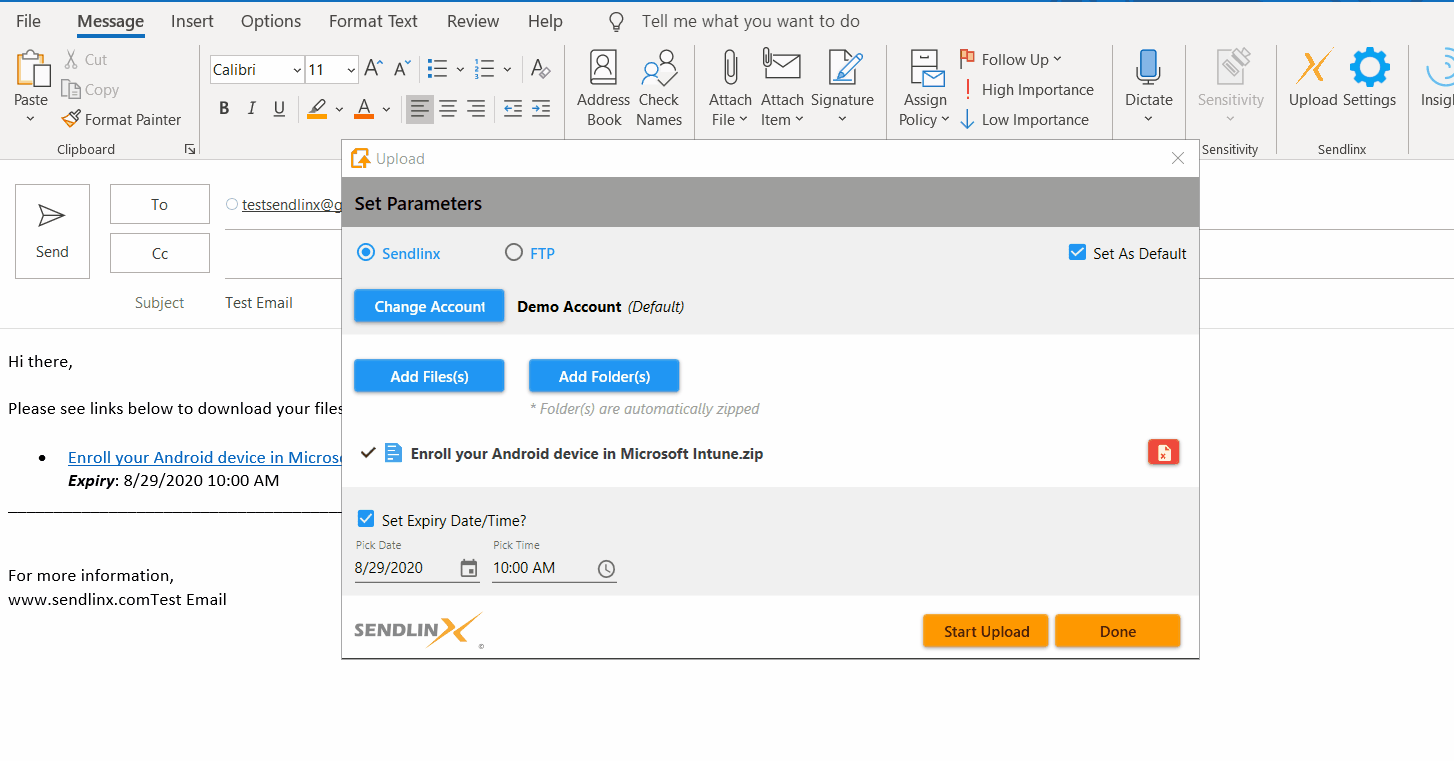Screen dimensions: 1454x761
Task: Open the Help tab
Action: (x=545, y=21)
